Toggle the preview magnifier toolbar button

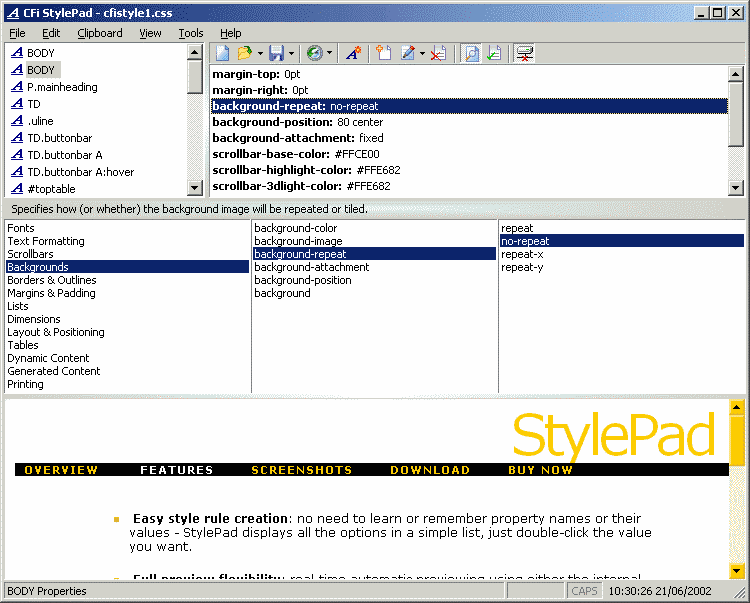[471, 53]
